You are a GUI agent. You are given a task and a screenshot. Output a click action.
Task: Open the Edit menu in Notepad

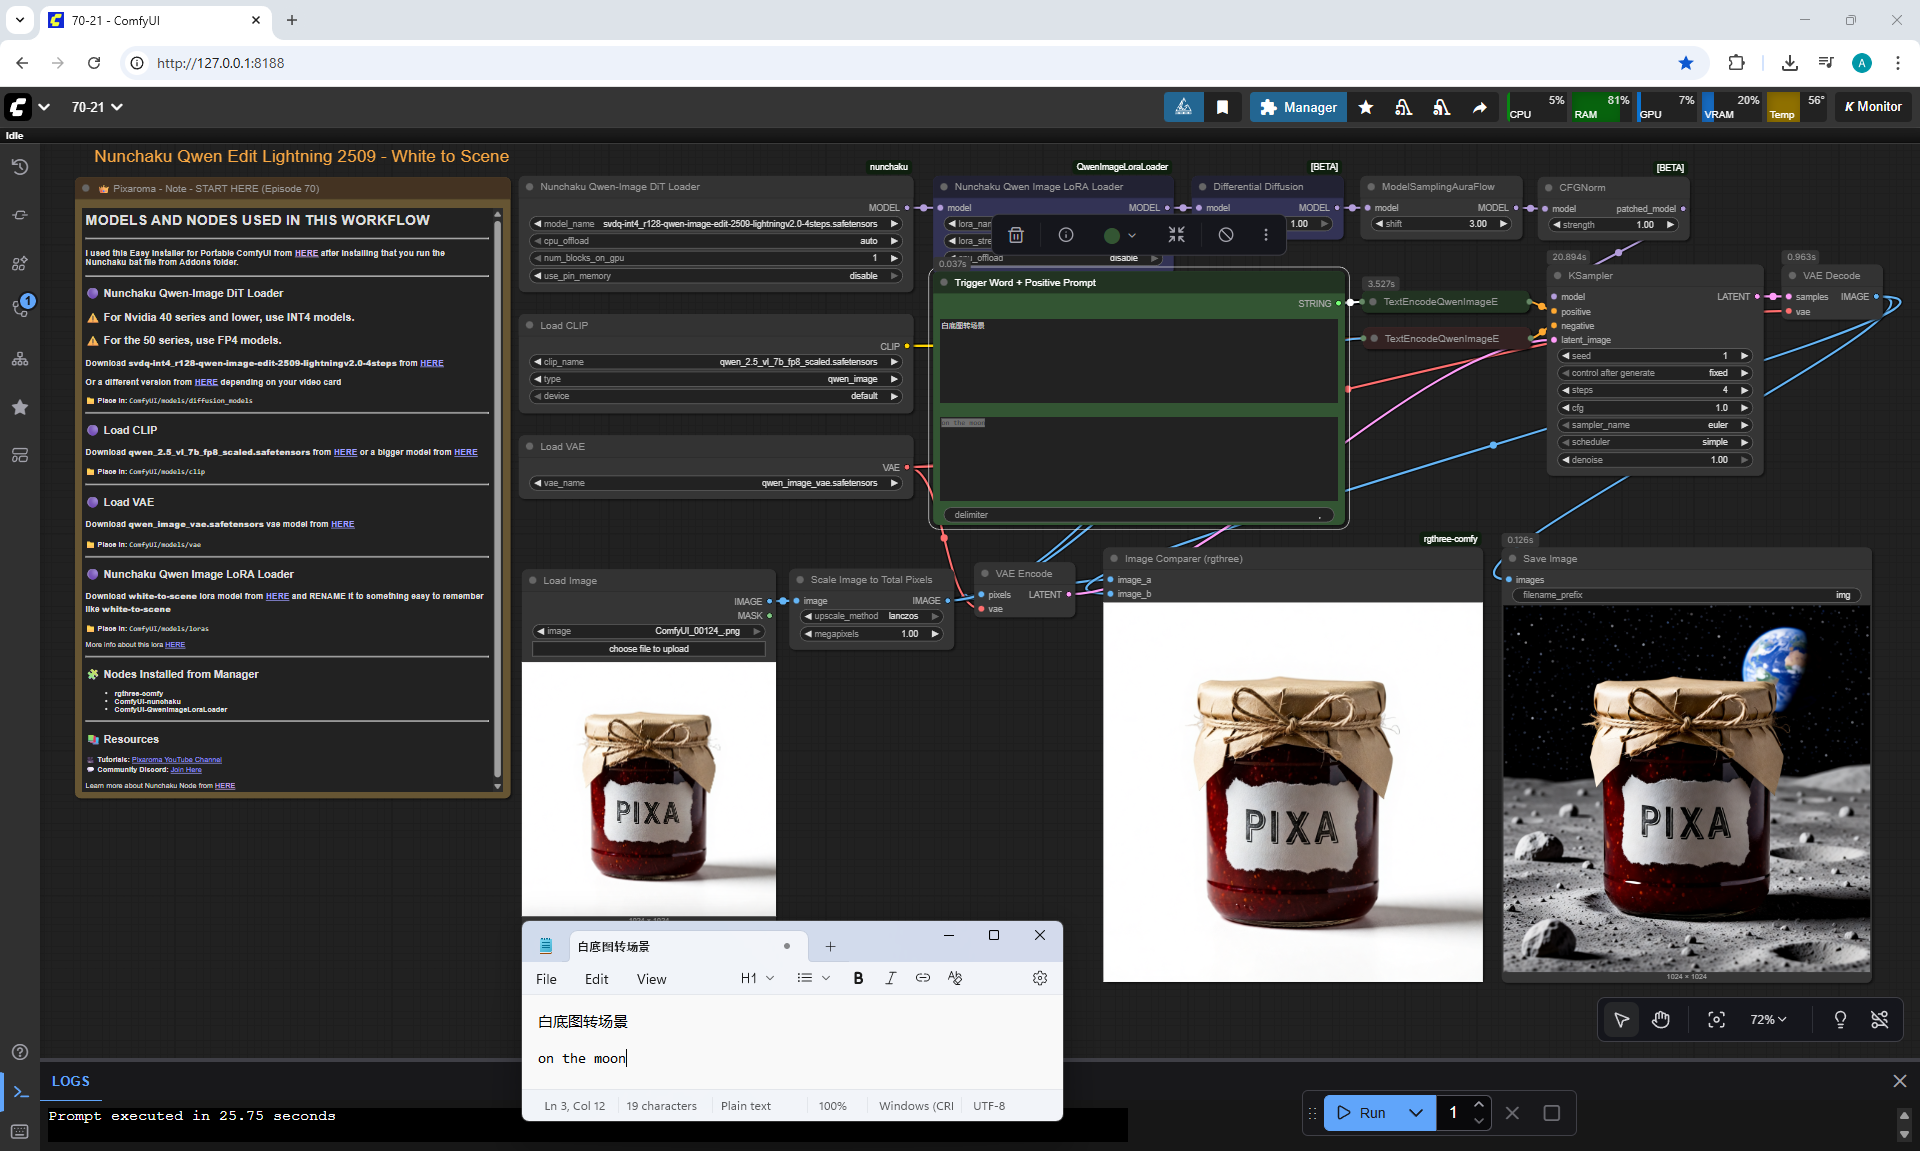coord(596,979)
